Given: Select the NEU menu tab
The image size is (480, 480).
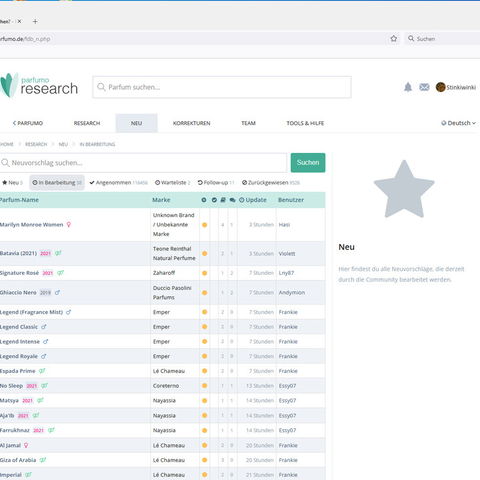Looking at the screenshot, I should tap(136, 123).
